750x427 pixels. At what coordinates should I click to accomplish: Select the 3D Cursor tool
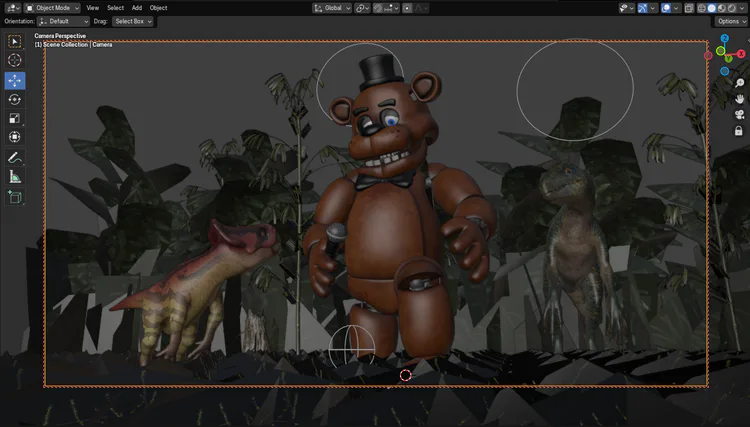coord(14,60)
